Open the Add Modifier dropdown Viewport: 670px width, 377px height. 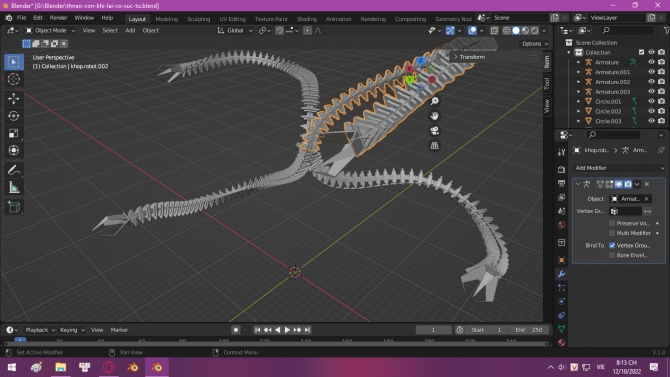pyautogui.click(x=619, y=168)
